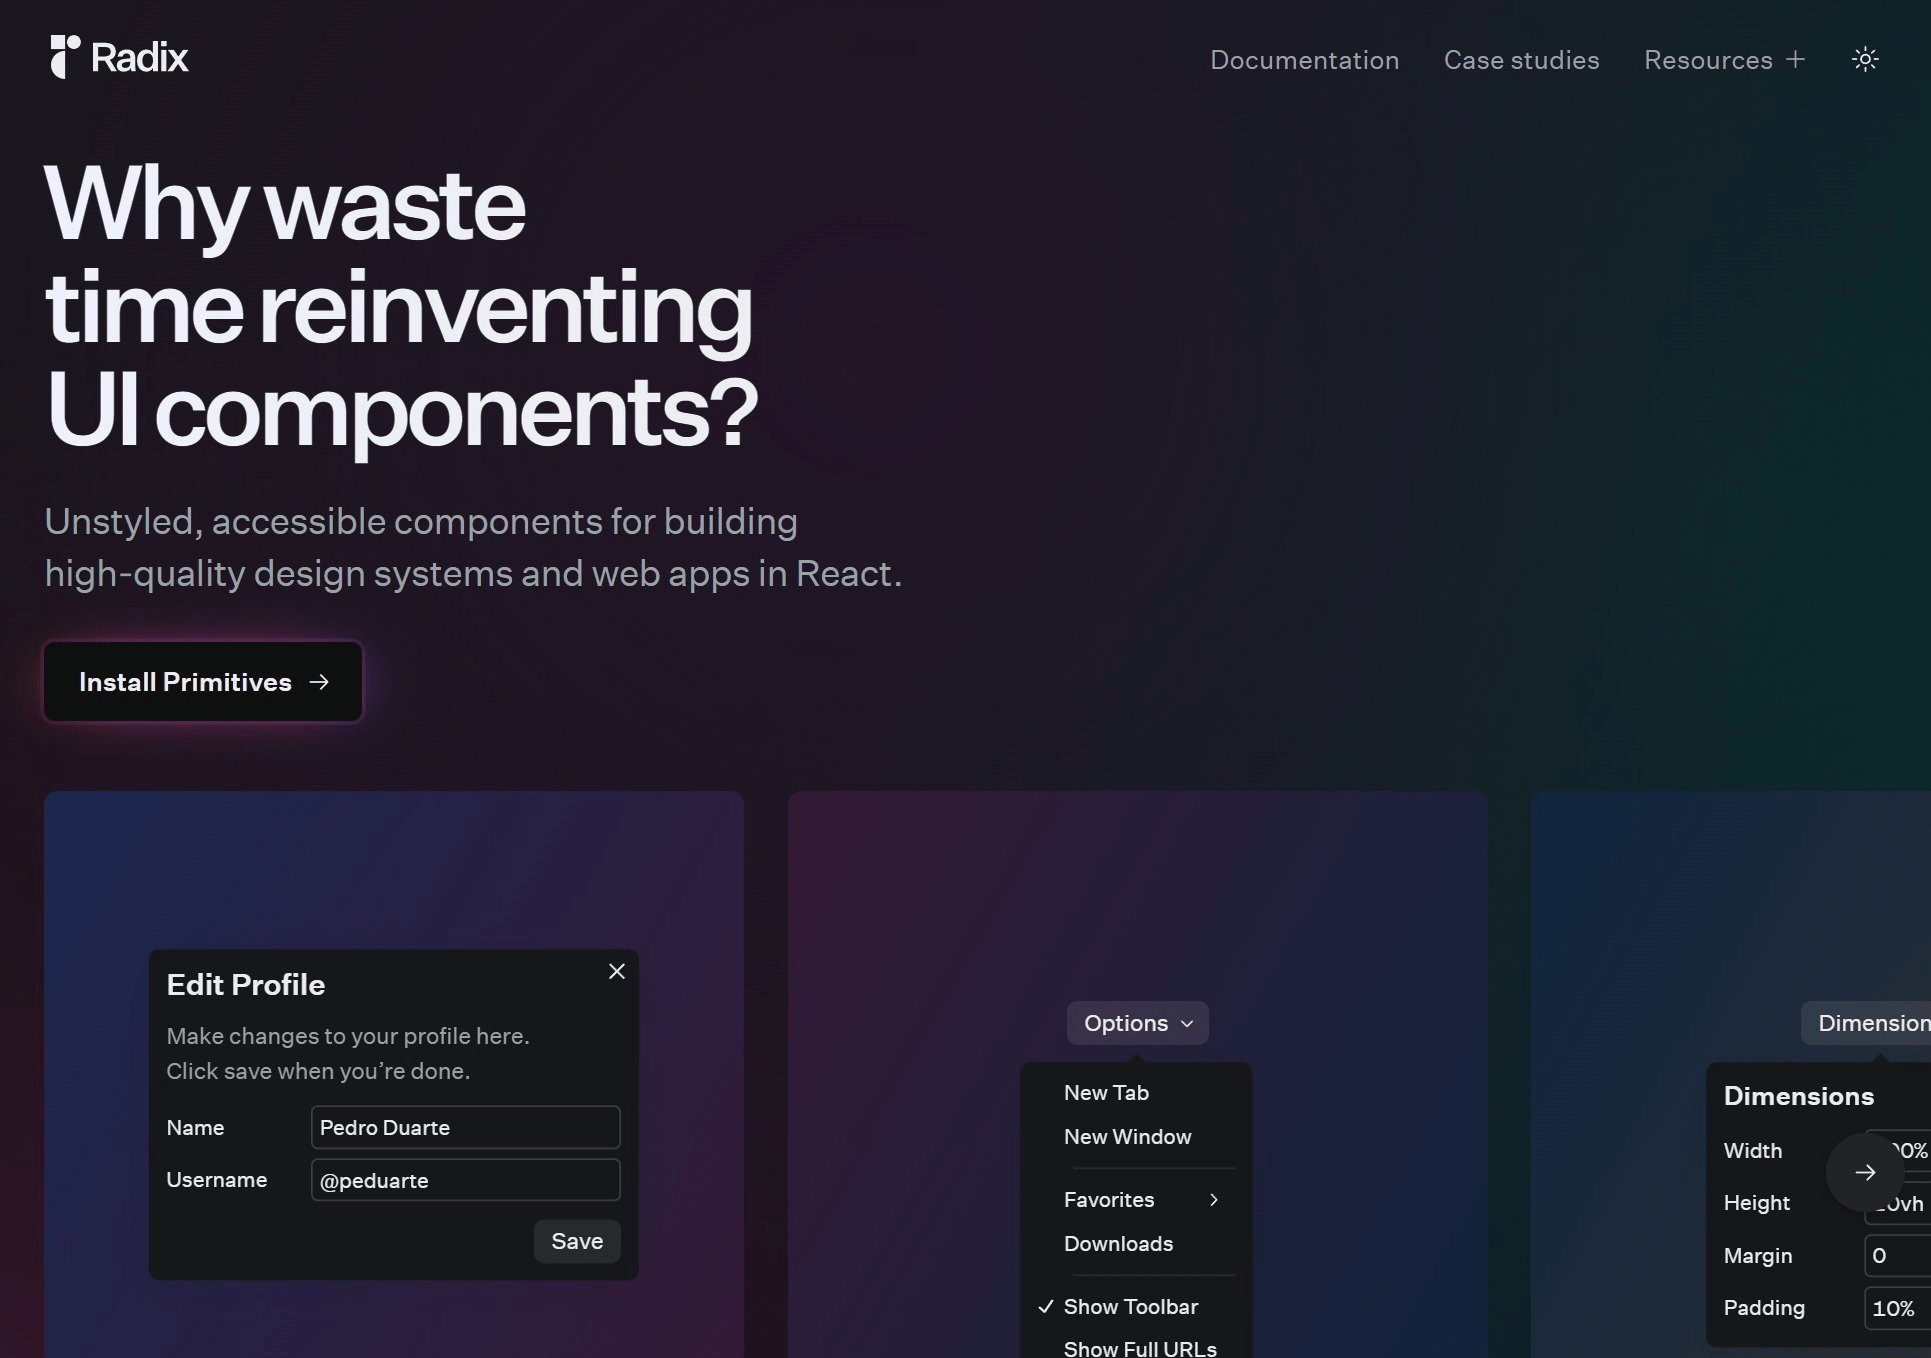The height and width of the screenshot is (1358, 1931).
Task: Expand the Favorites submenu
Action: (1140, 1199)
